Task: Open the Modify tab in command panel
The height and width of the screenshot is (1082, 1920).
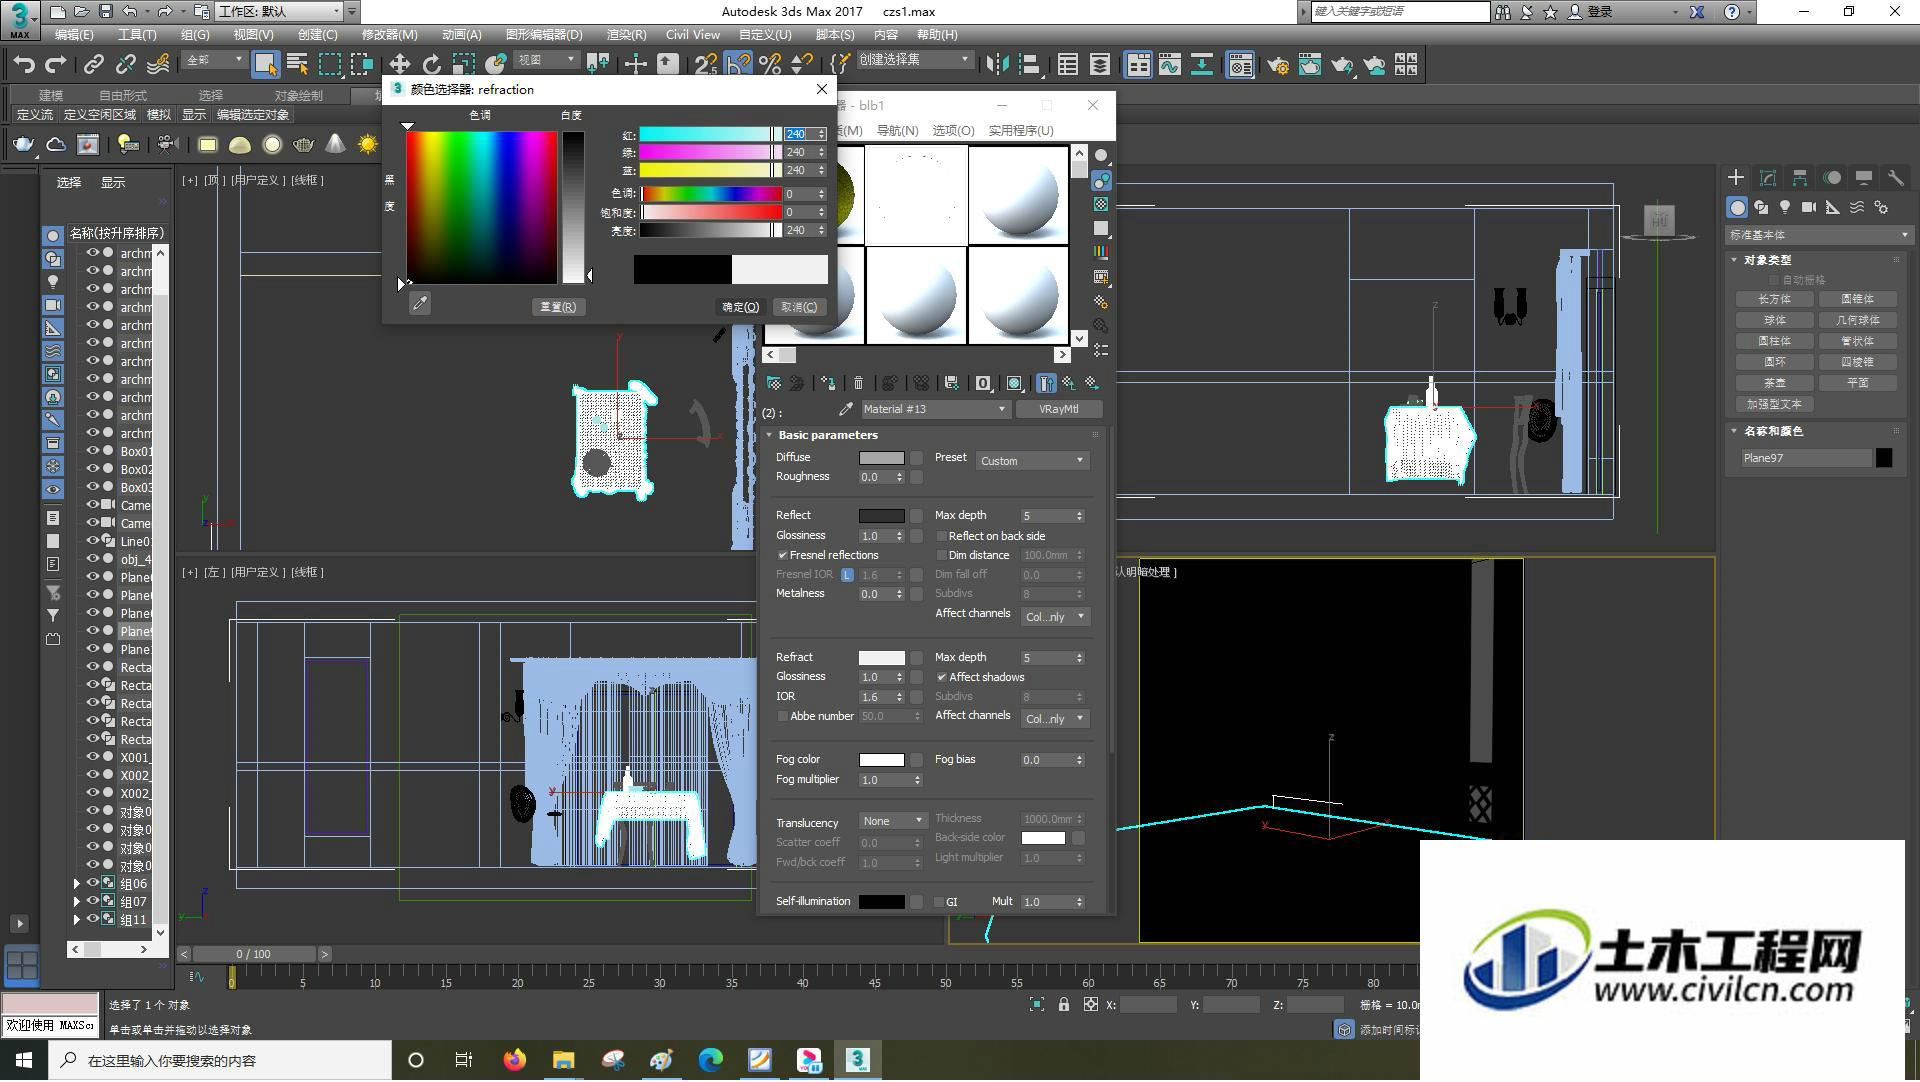Action: (x=1768, y=178)
